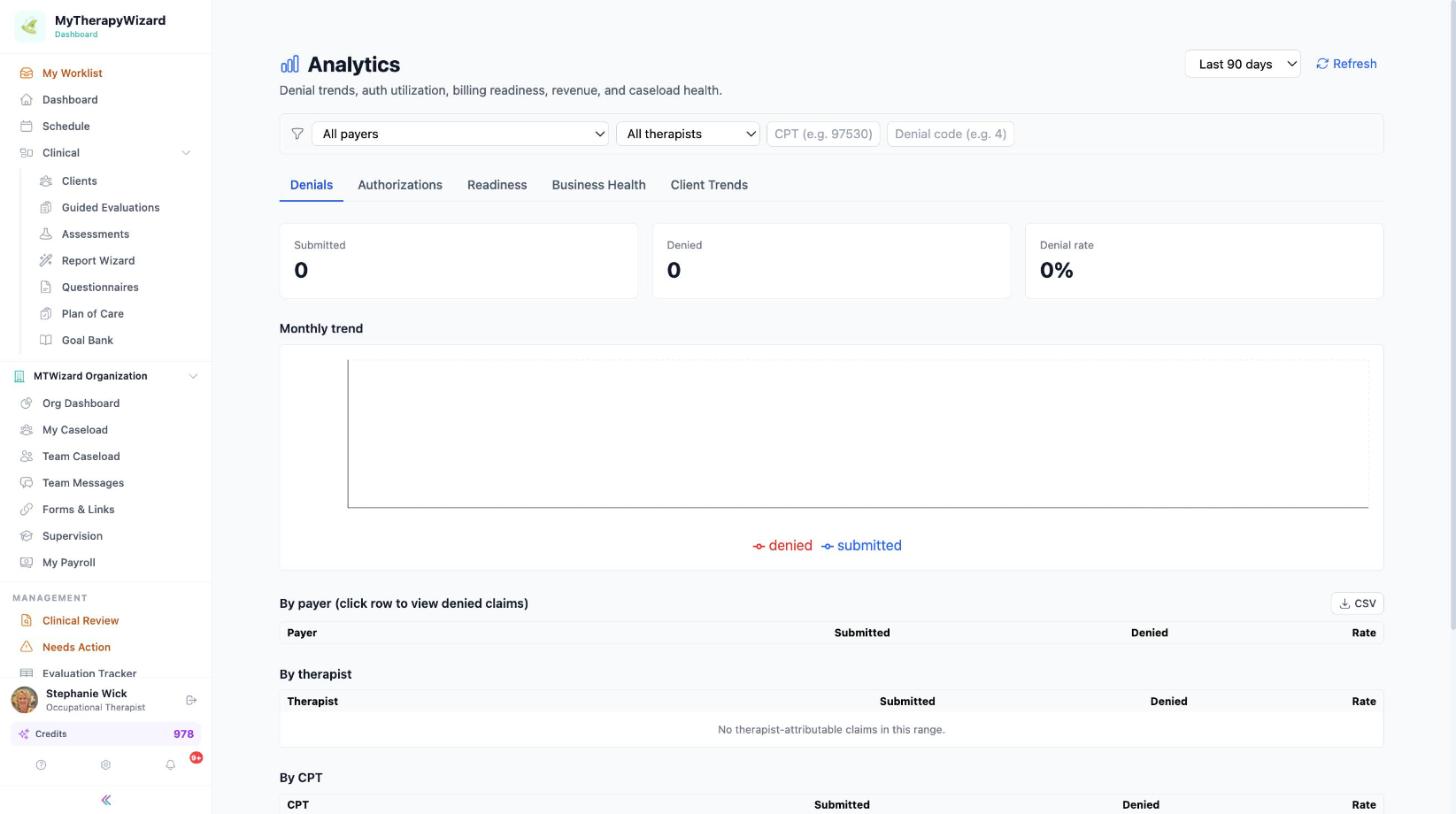
Task: Focus the CPT filter input field
Action: pos(823,134)
